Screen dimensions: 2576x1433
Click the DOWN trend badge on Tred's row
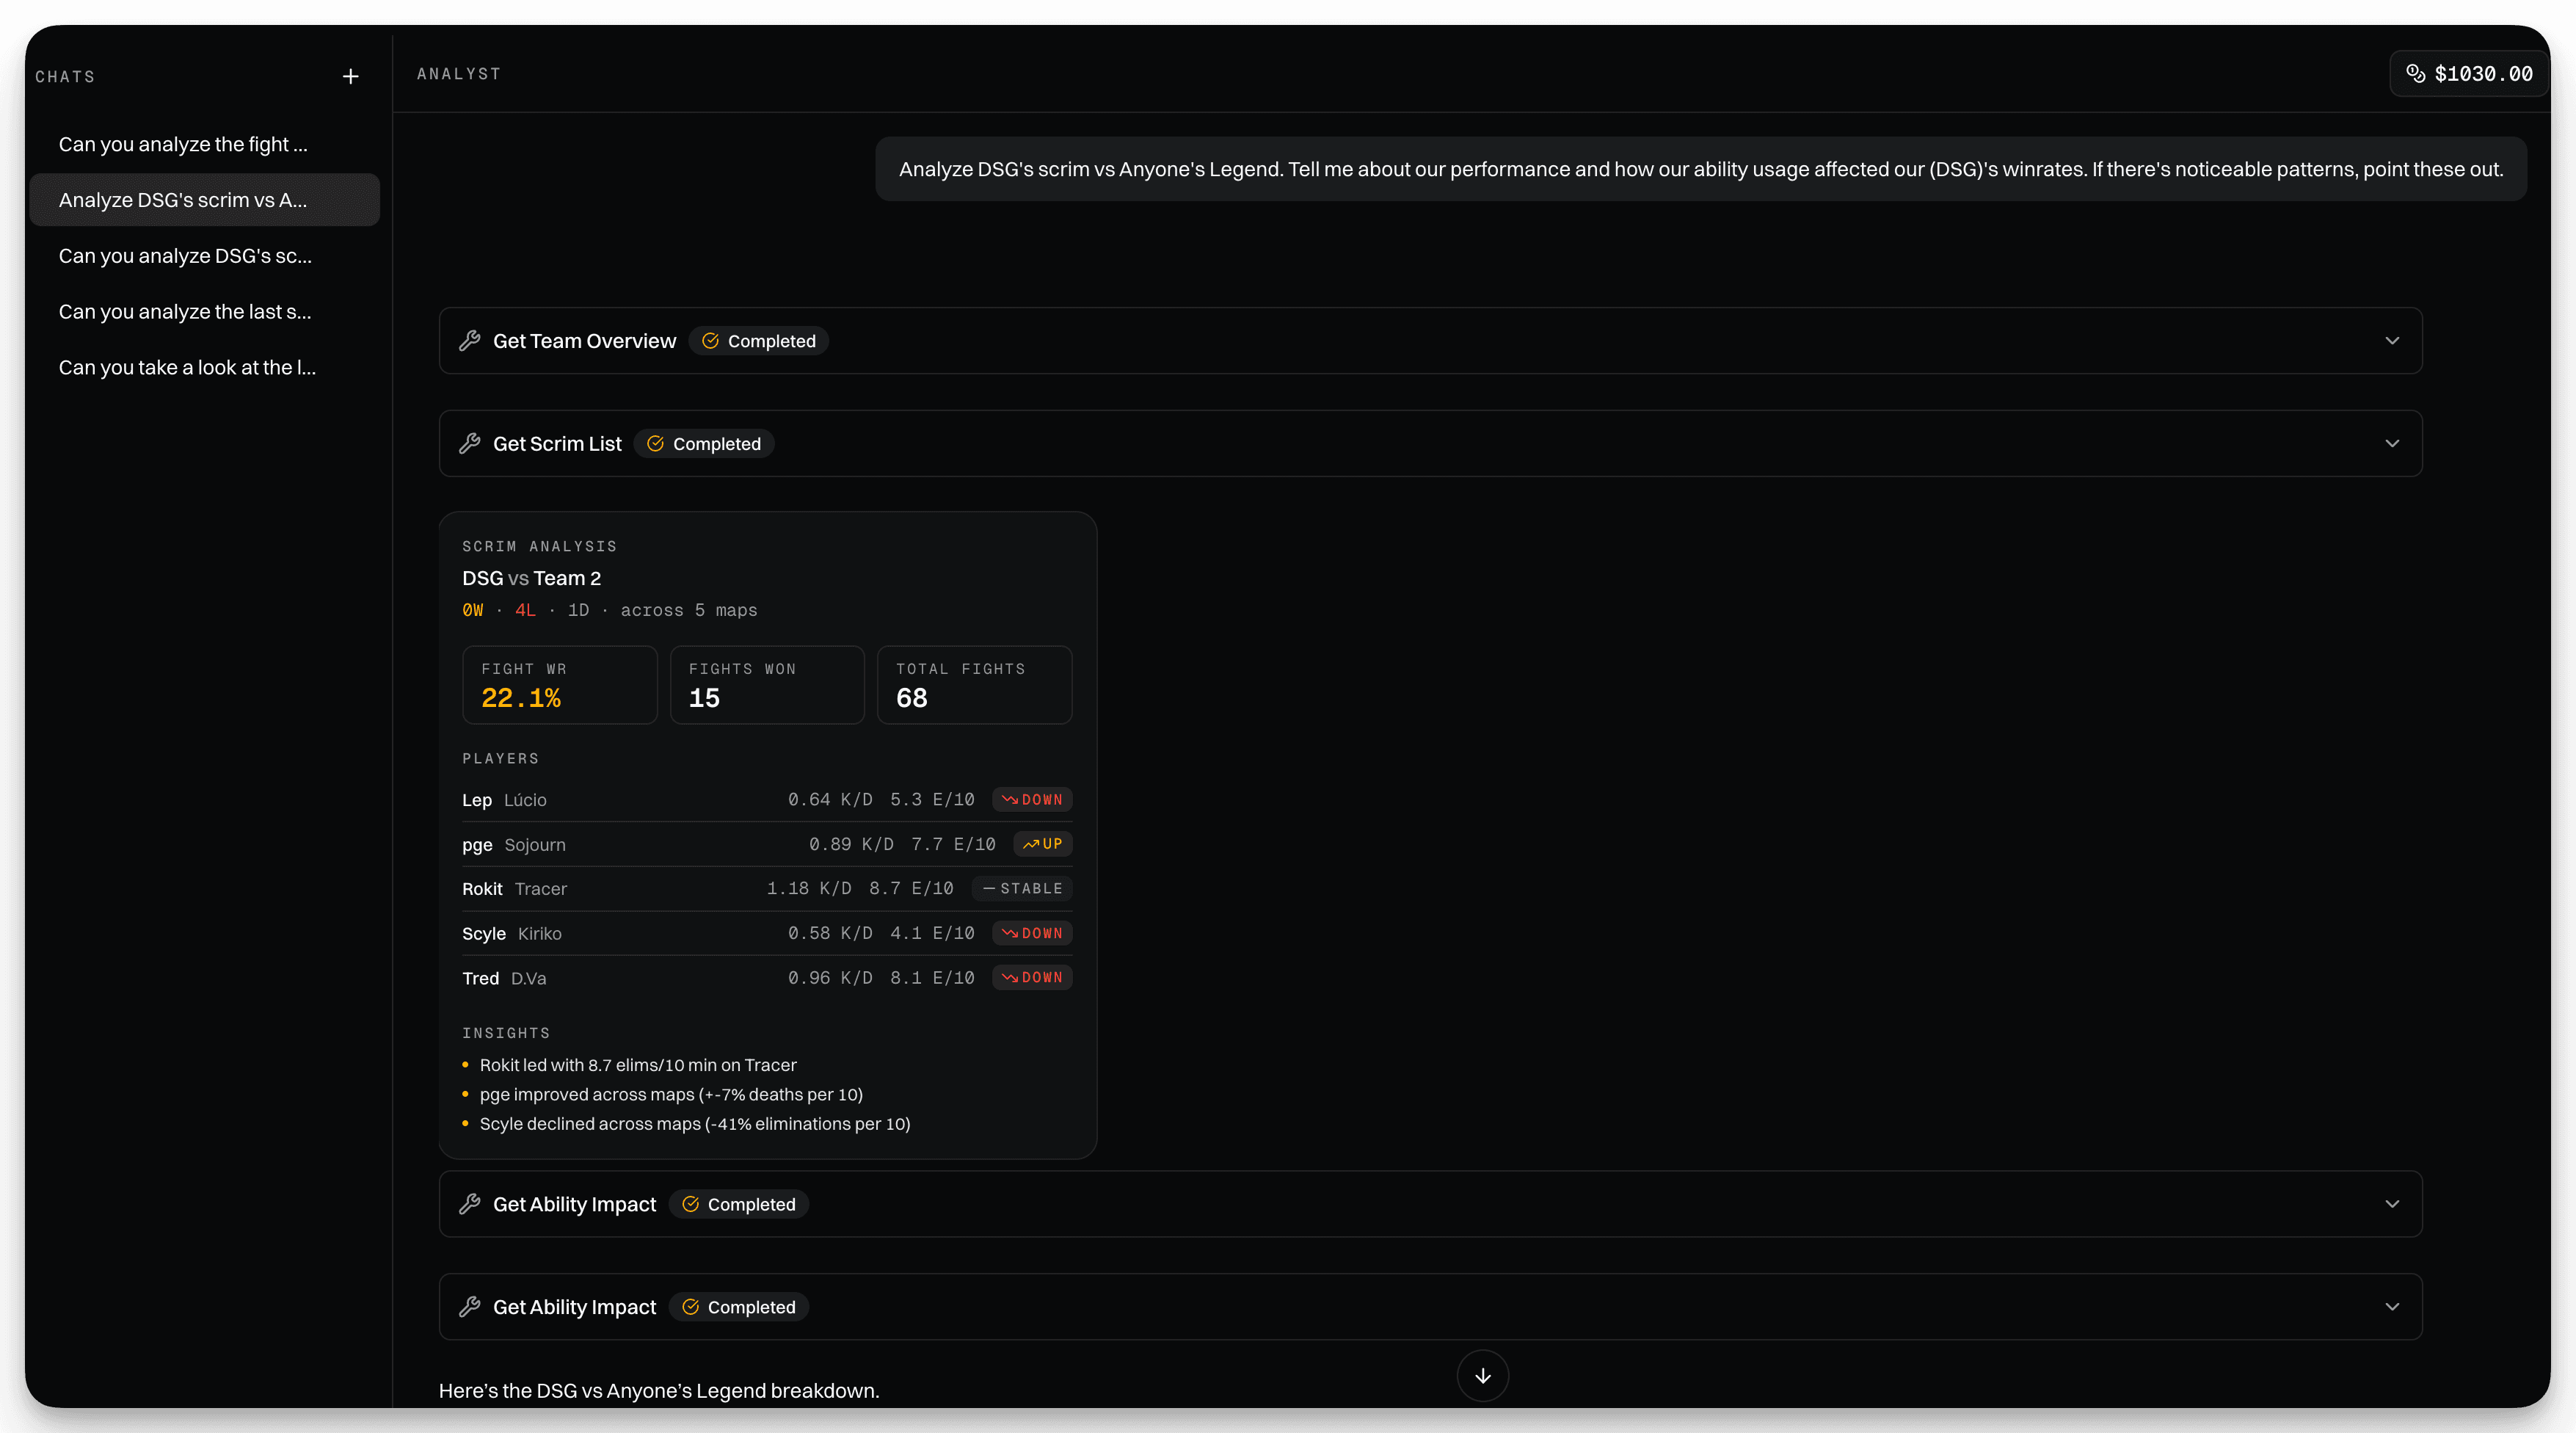click(x=1032, y=978)
